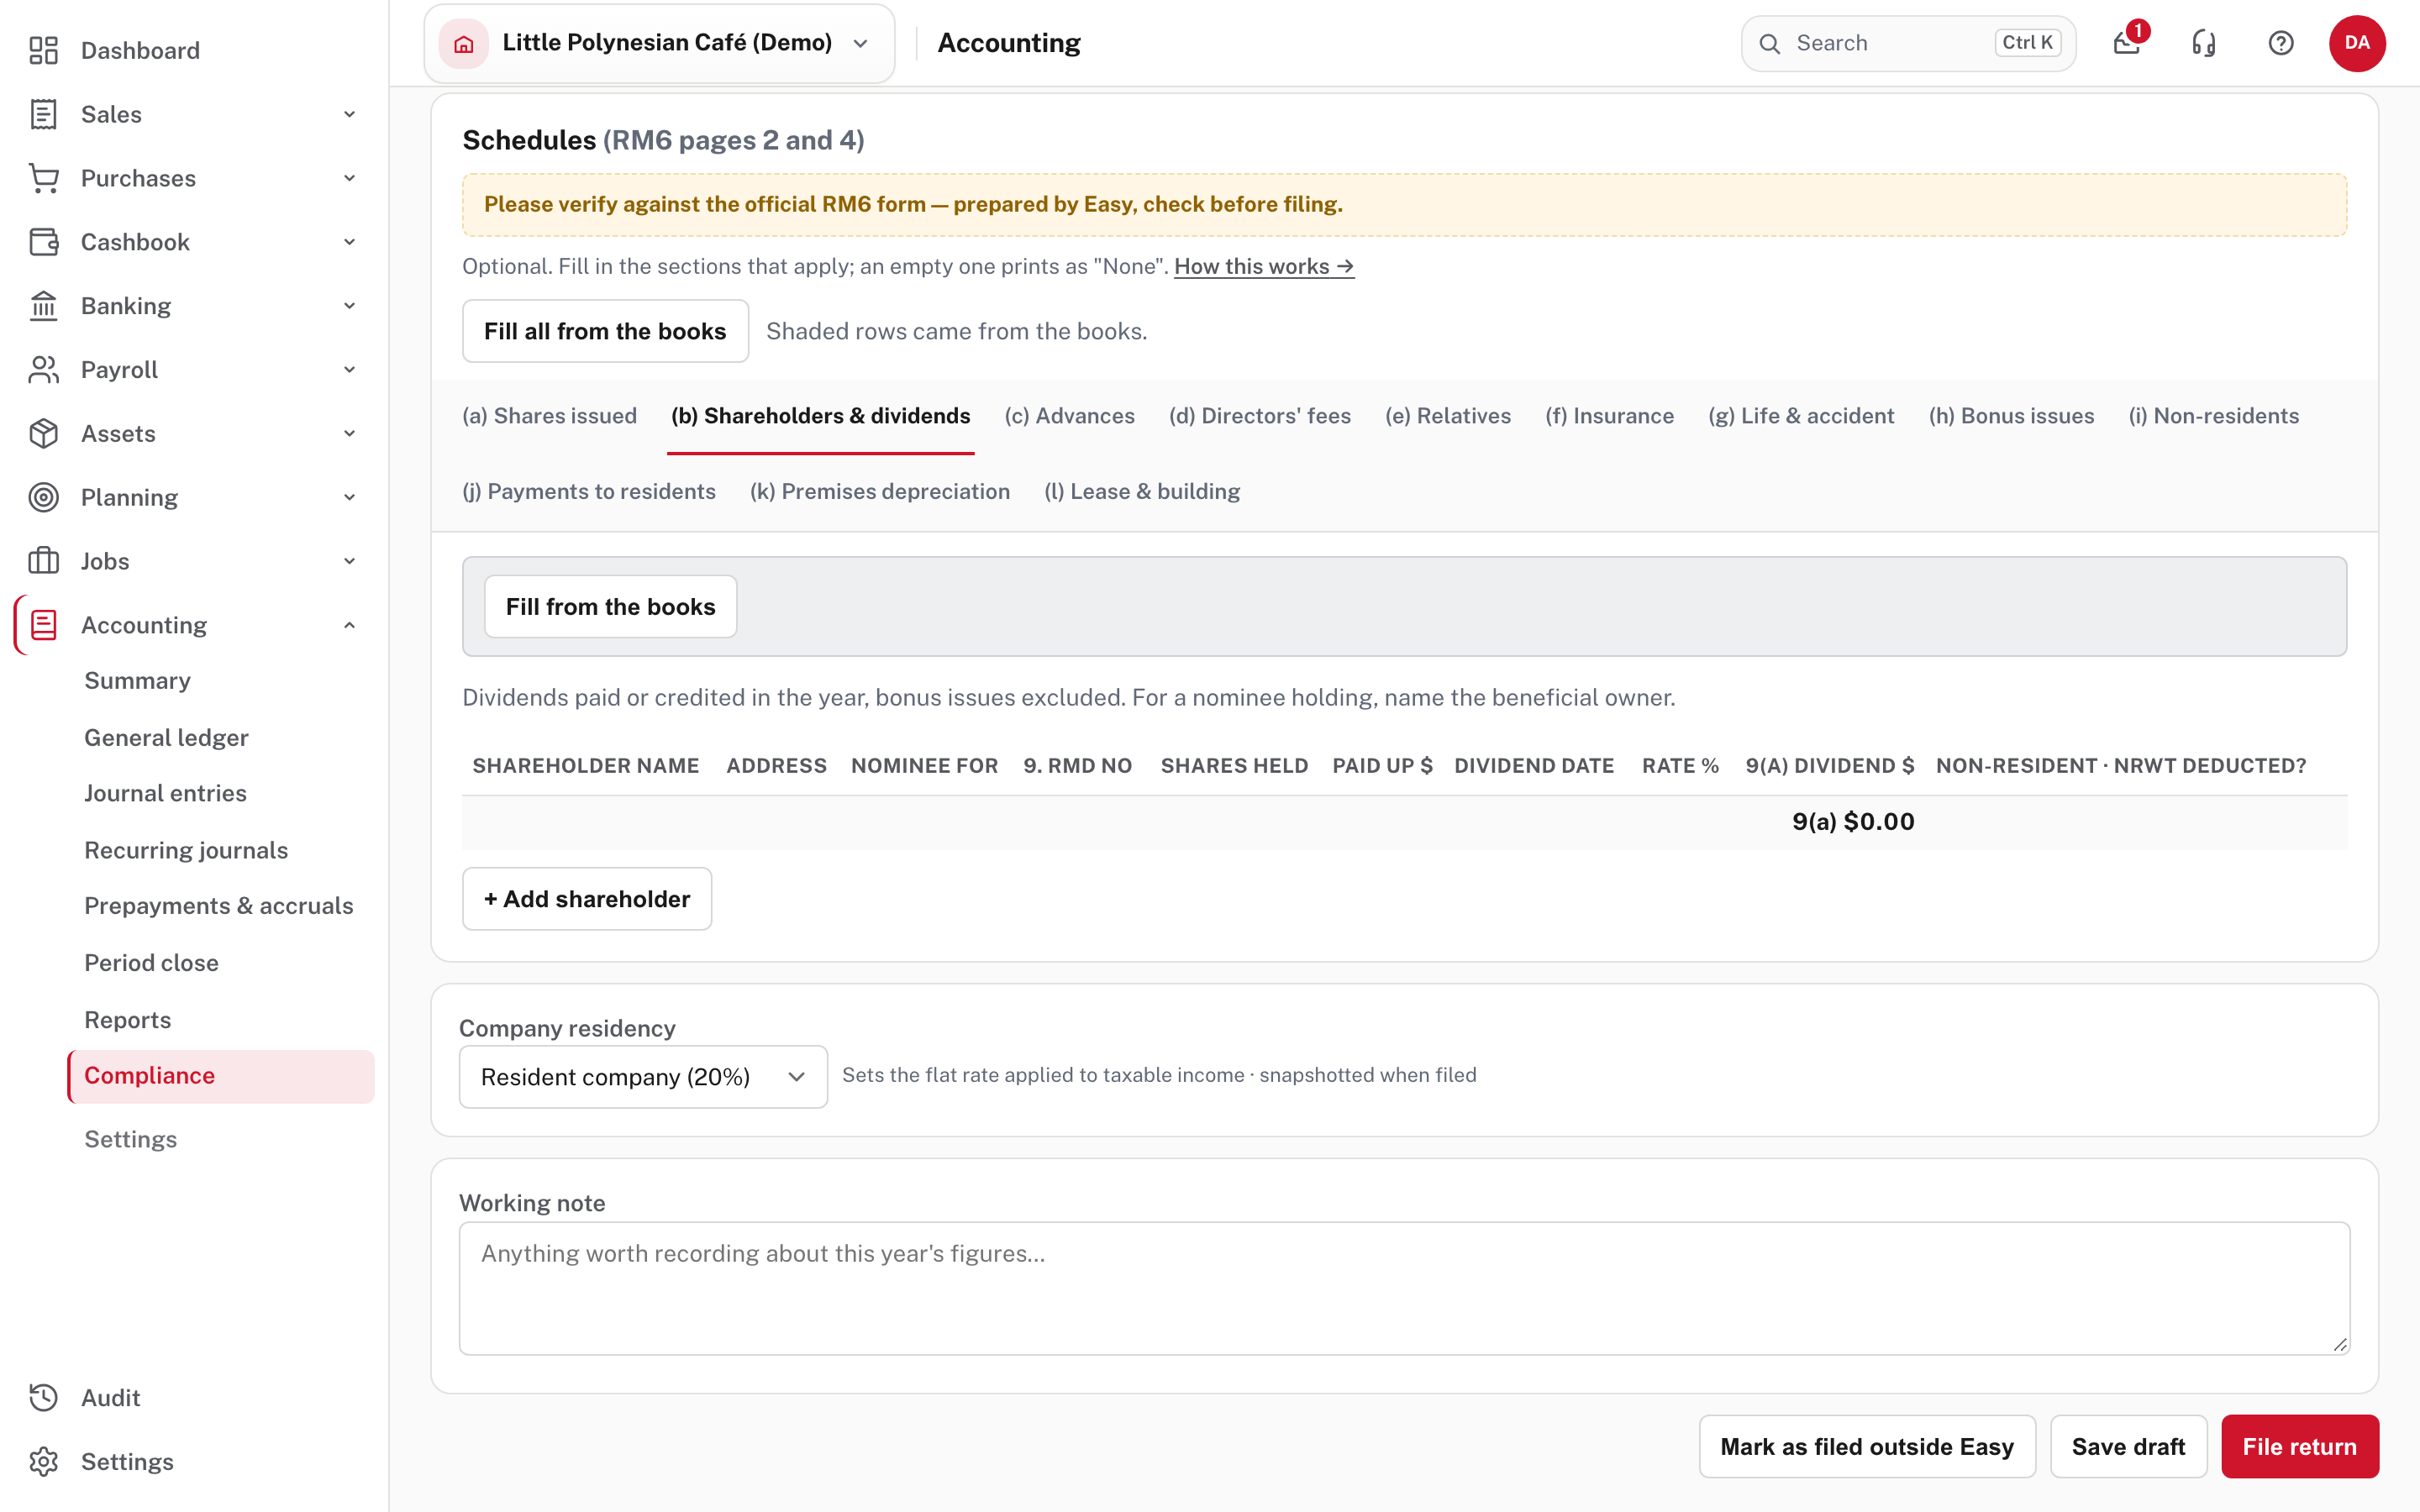The height and width of the screenshot is (1512, 2420).
Task: Select the (d) Directors' fees tab
Action: point(1259,416)
